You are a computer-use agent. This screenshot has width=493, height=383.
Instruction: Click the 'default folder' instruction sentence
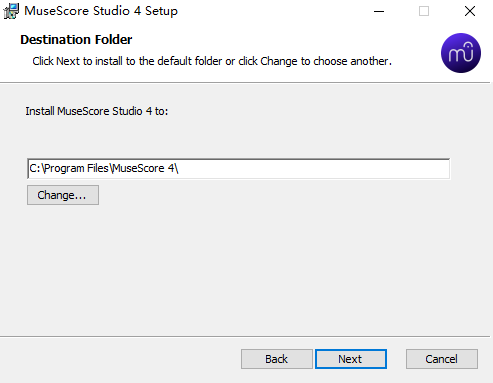(x=212, y=61)
